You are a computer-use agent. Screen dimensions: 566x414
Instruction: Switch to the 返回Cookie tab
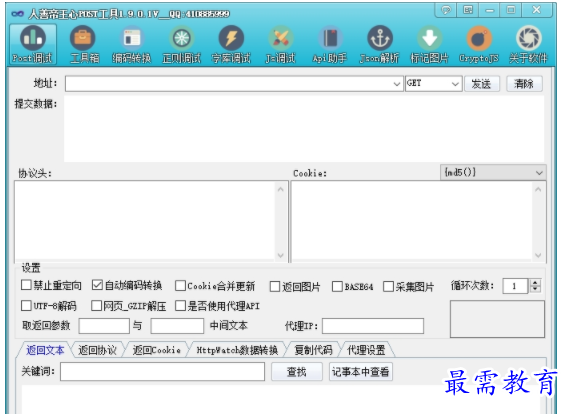click(156, 350)
